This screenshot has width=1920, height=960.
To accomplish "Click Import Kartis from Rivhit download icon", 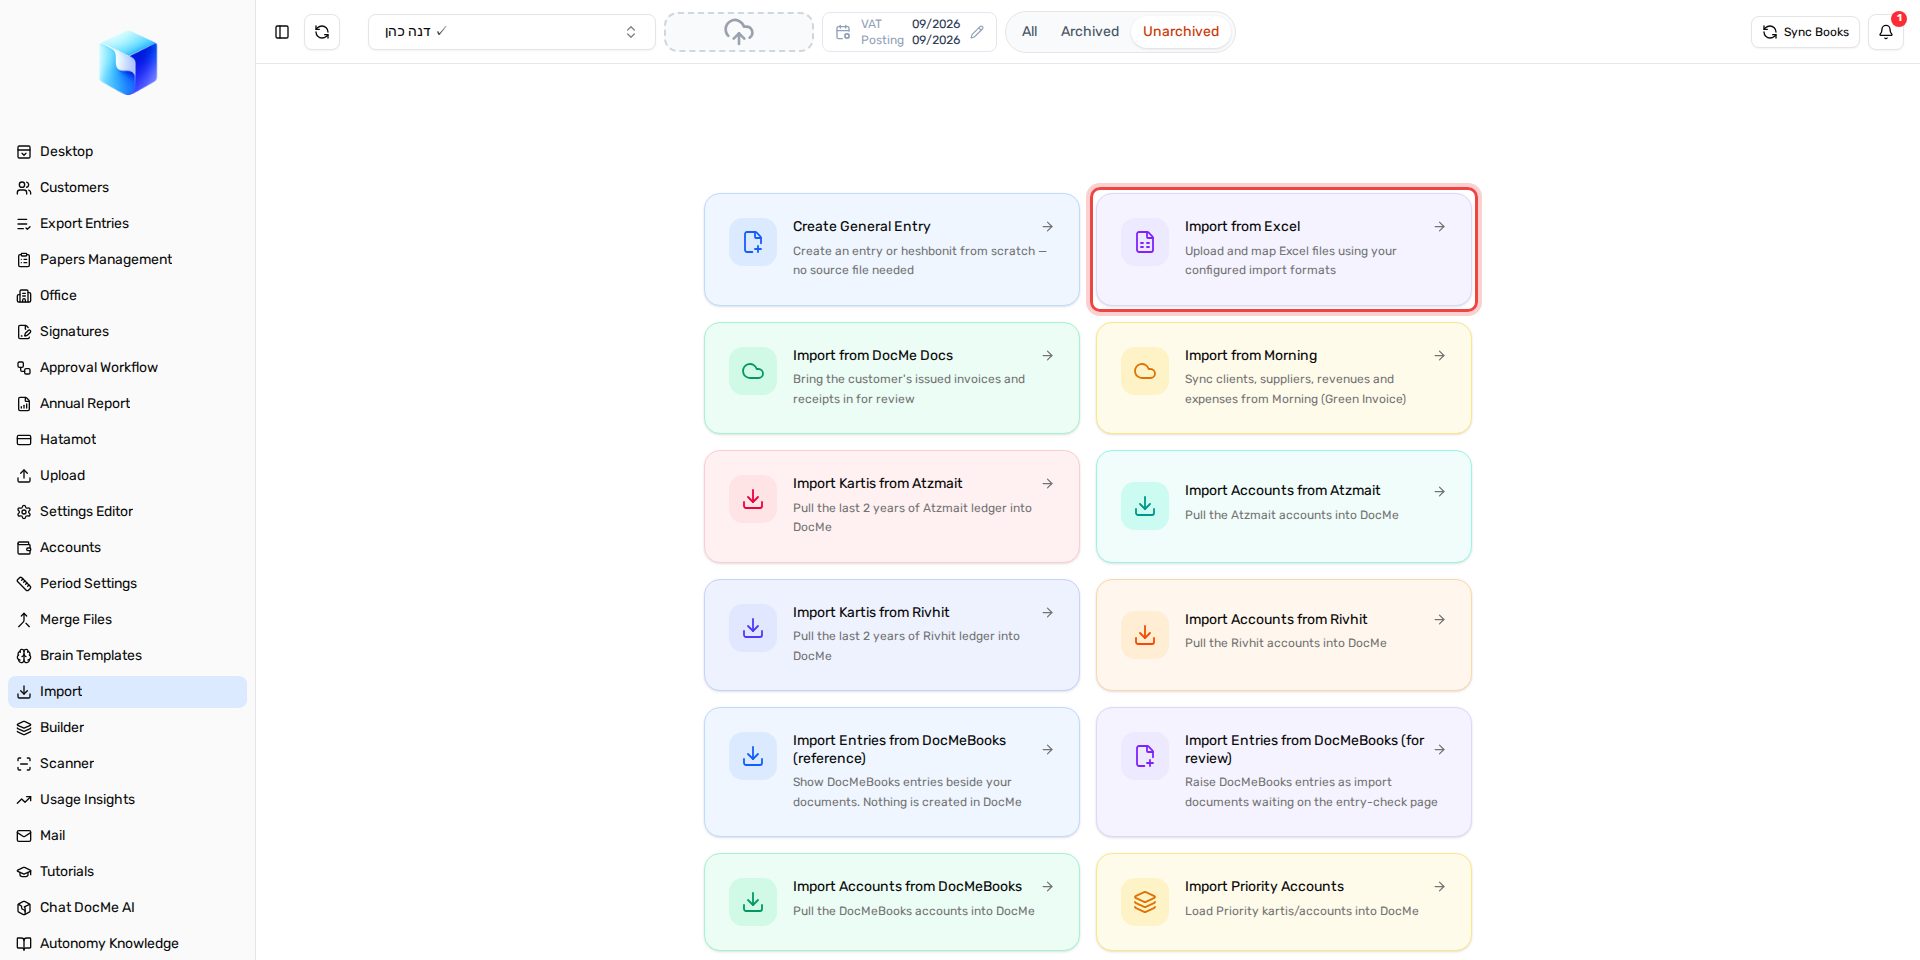I will [x=753, y=628].
